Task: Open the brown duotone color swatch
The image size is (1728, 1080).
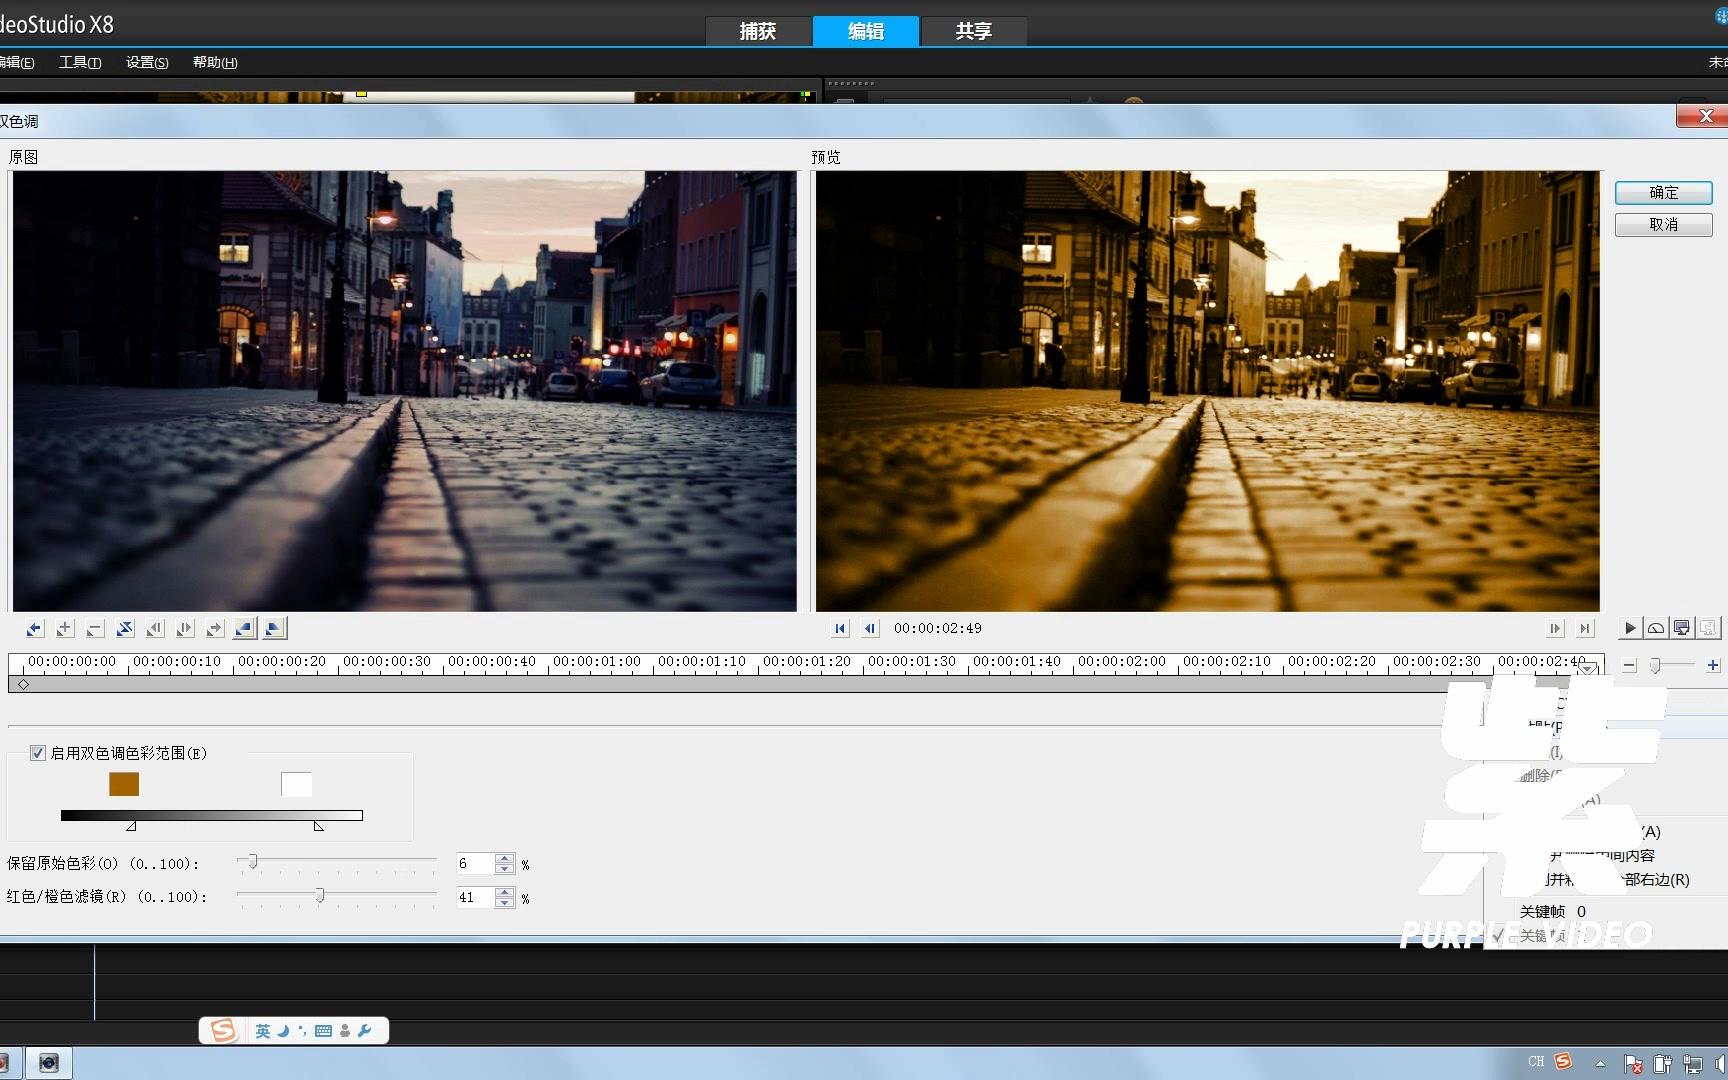Action: click(124, 784)
